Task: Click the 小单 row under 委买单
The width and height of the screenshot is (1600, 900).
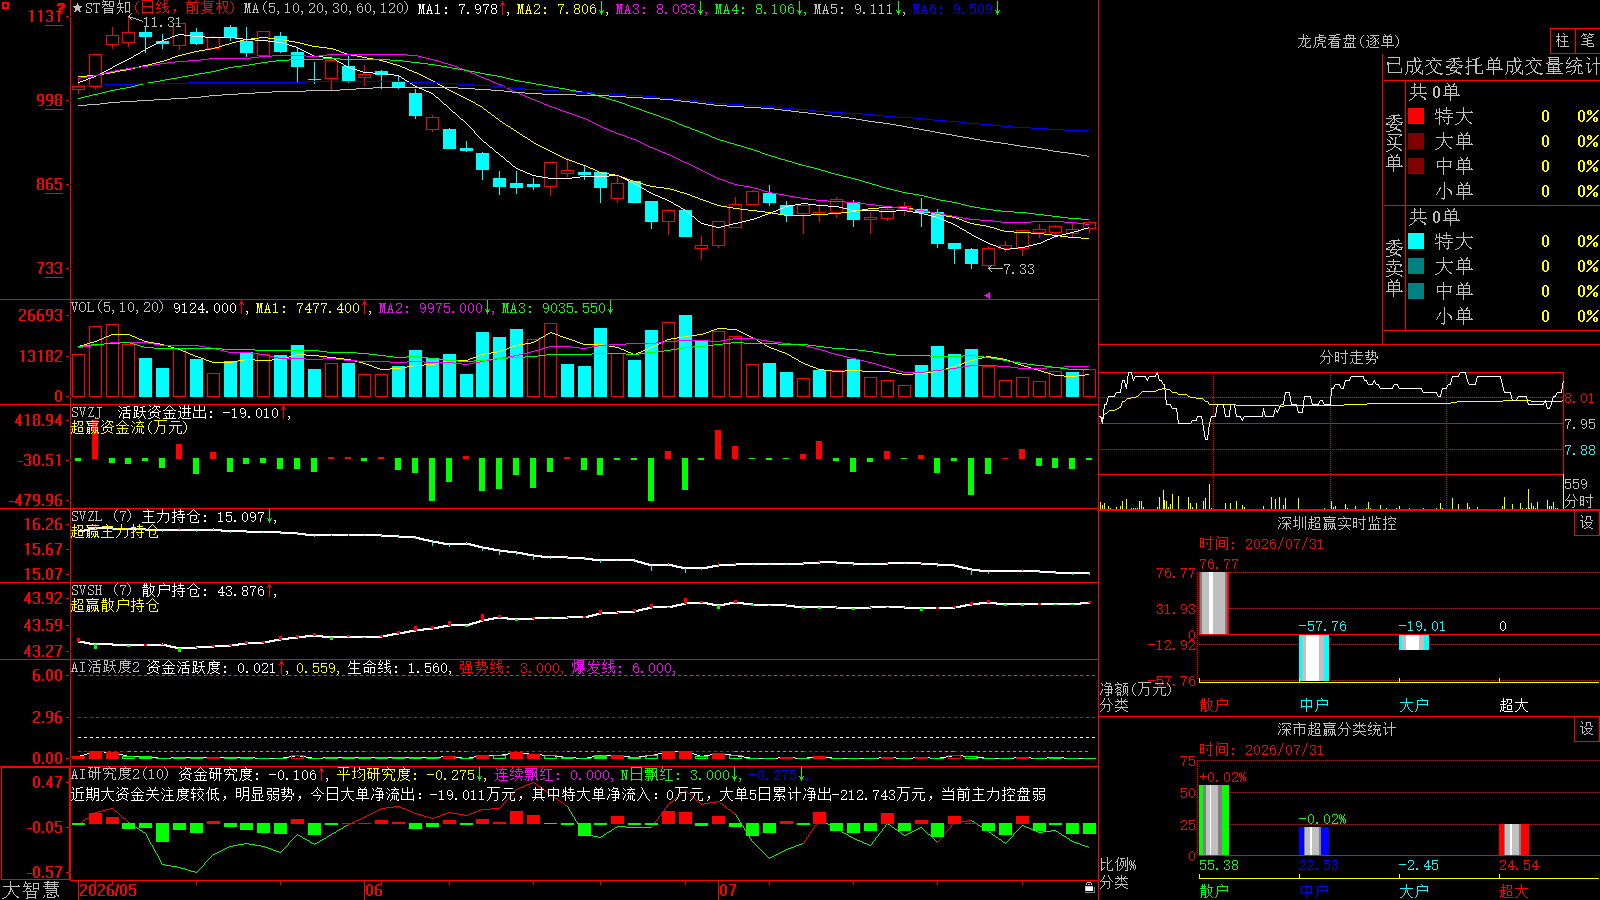Action: (x=1503, y=191)
